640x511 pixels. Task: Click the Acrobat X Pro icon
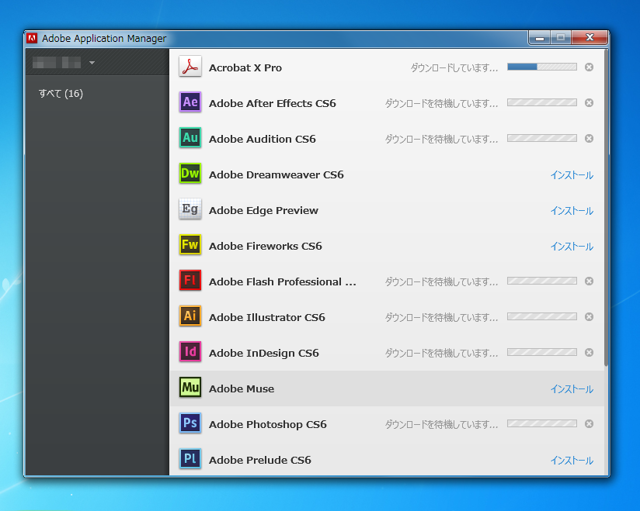click(190, 66)
